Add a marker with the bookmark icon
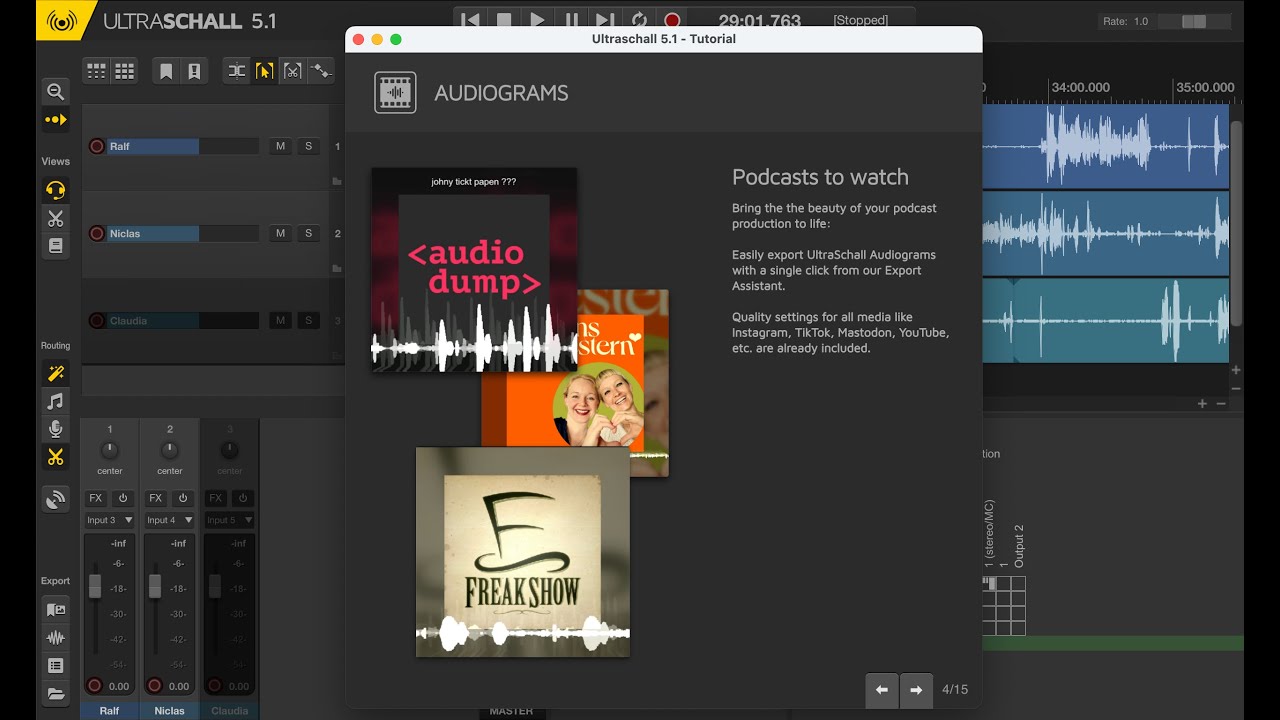The width and height of the screenshot is (1280, 720). click(x=166, y=71)
